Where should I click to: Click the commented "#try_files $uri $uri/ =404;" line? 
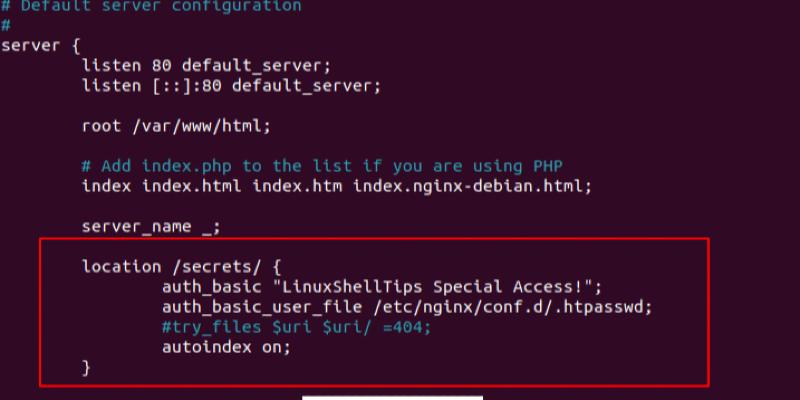(301, 327)
